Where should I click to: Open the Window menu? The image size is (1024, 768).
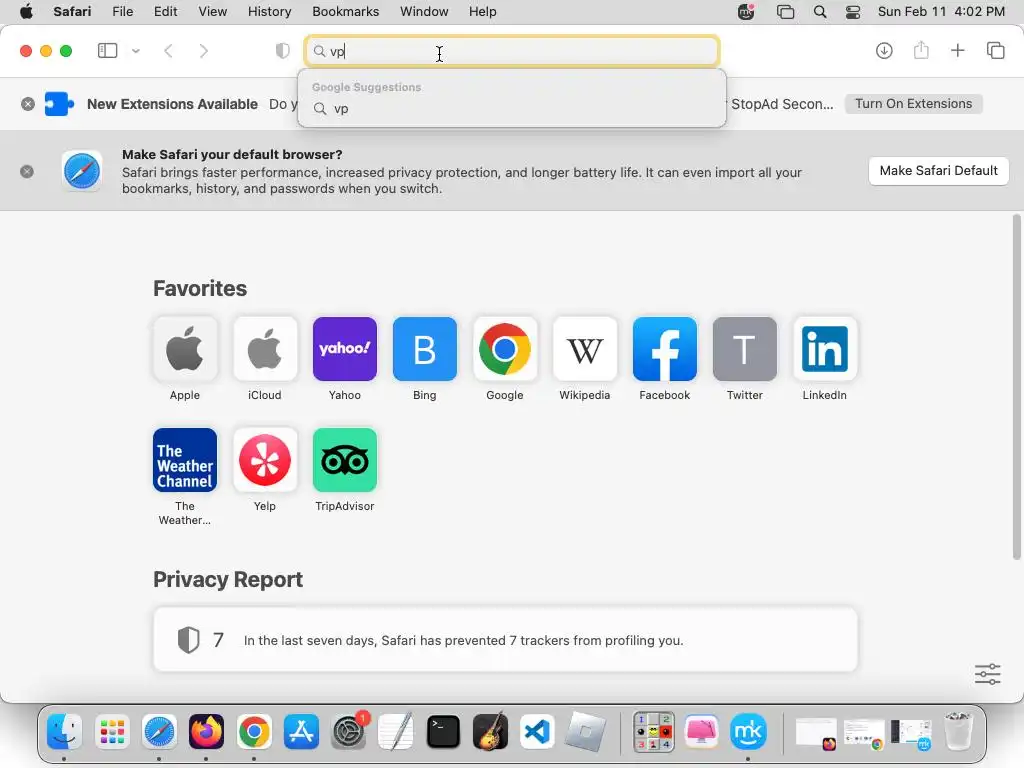point(424,12)
